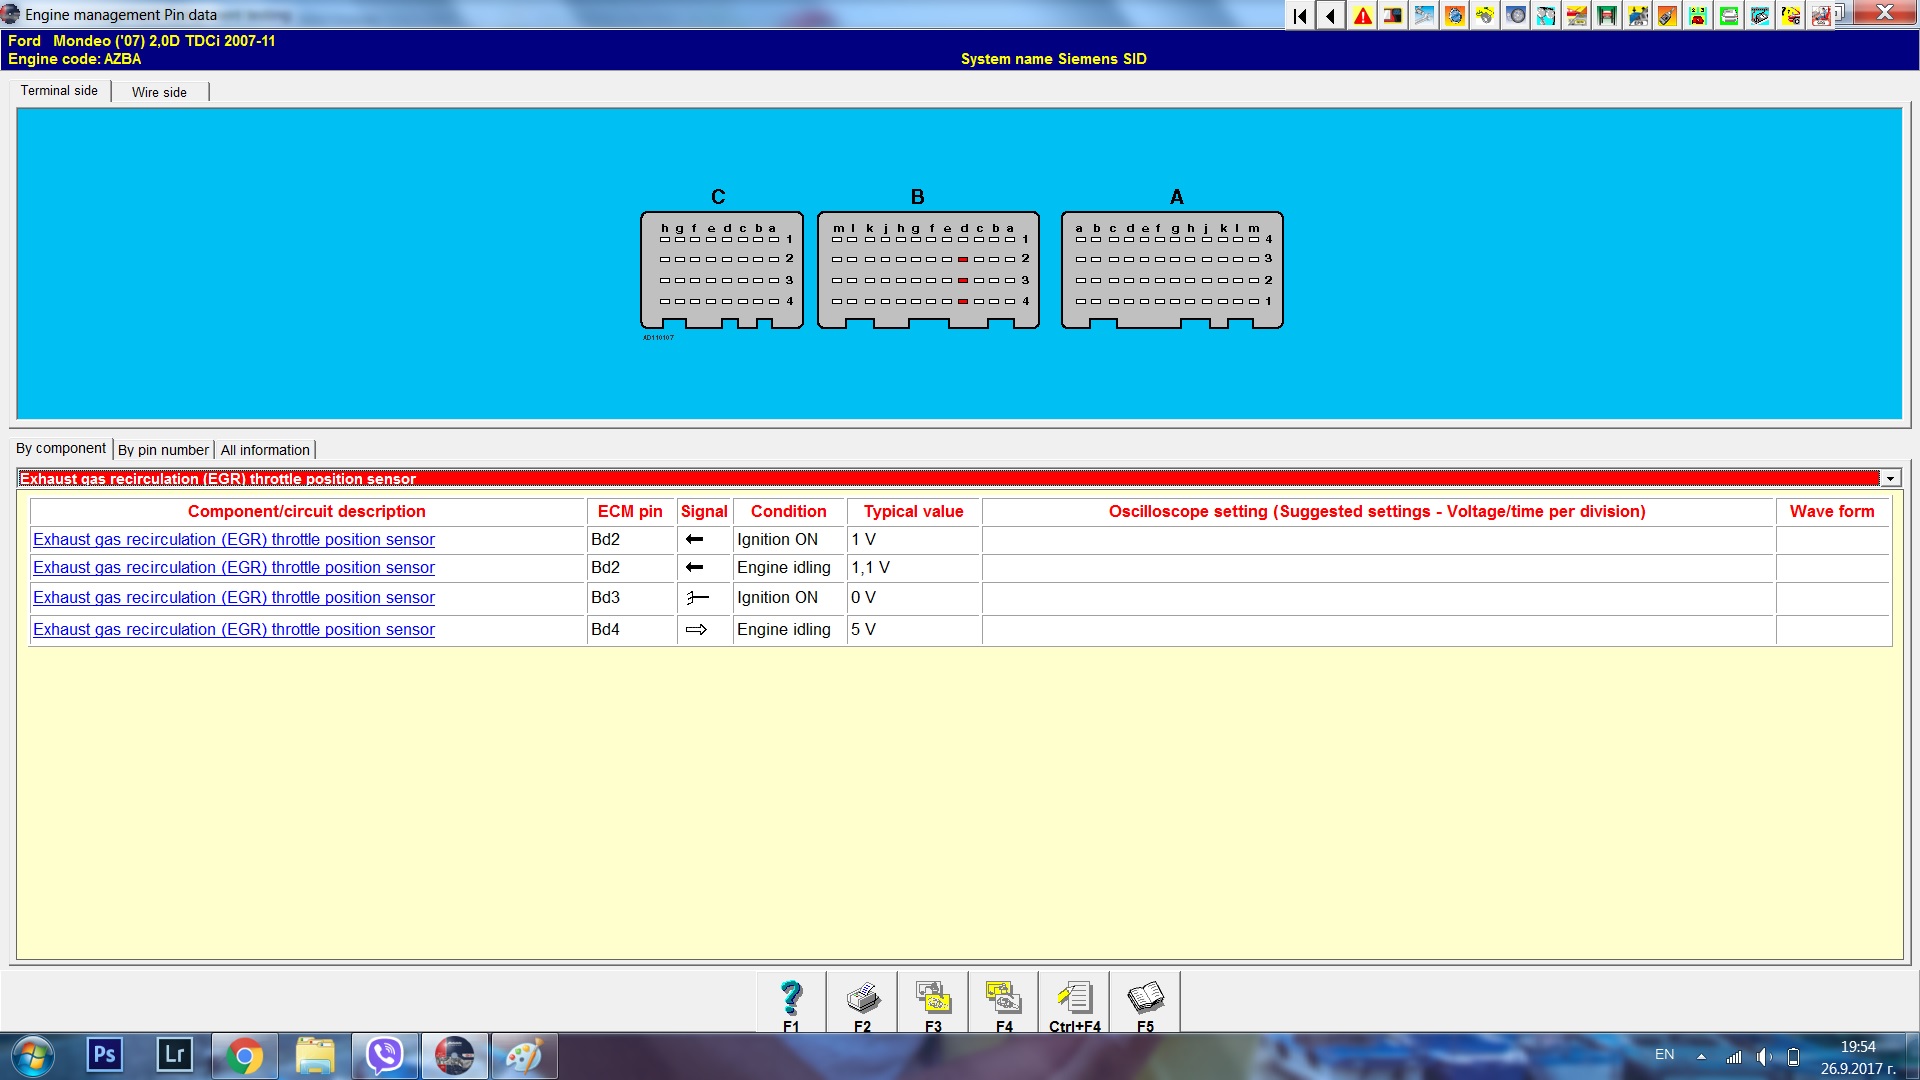The image size is (1920, 1080).
Task: Switch to the Wire side tab
Action: tap(159, 92)
